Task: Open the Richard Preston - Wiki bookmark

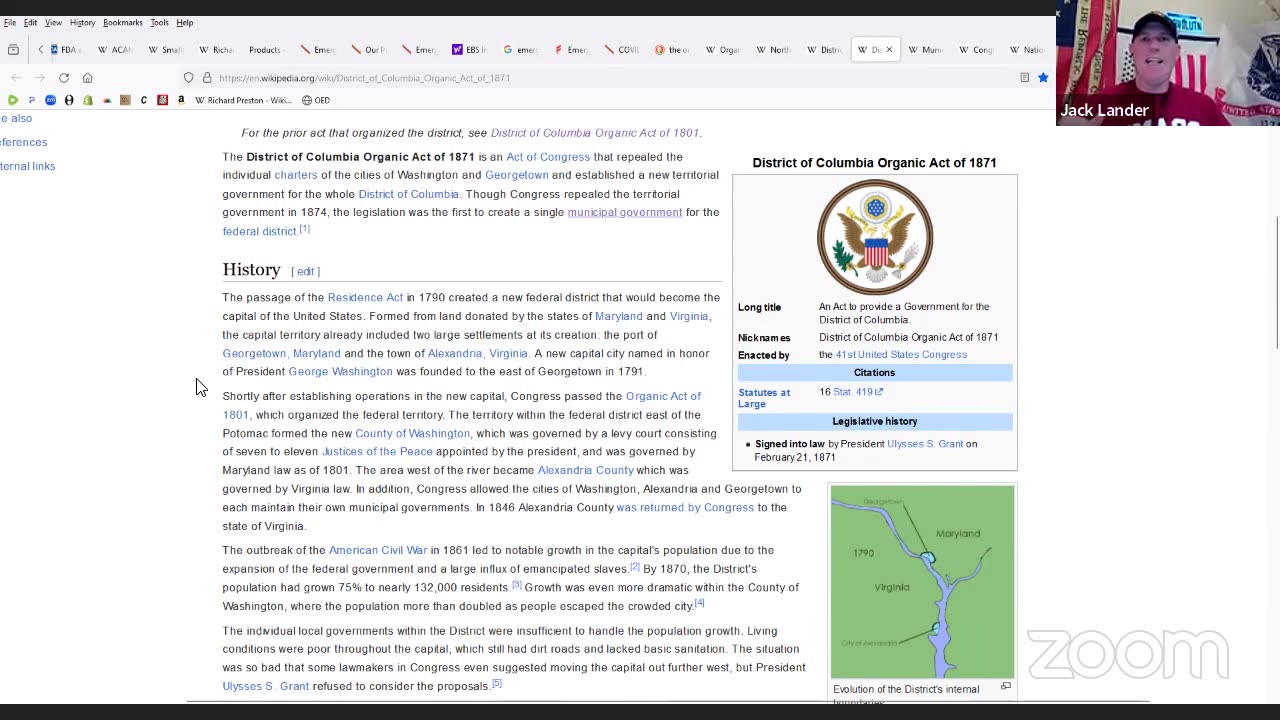Action: click(x=242, y=100)
